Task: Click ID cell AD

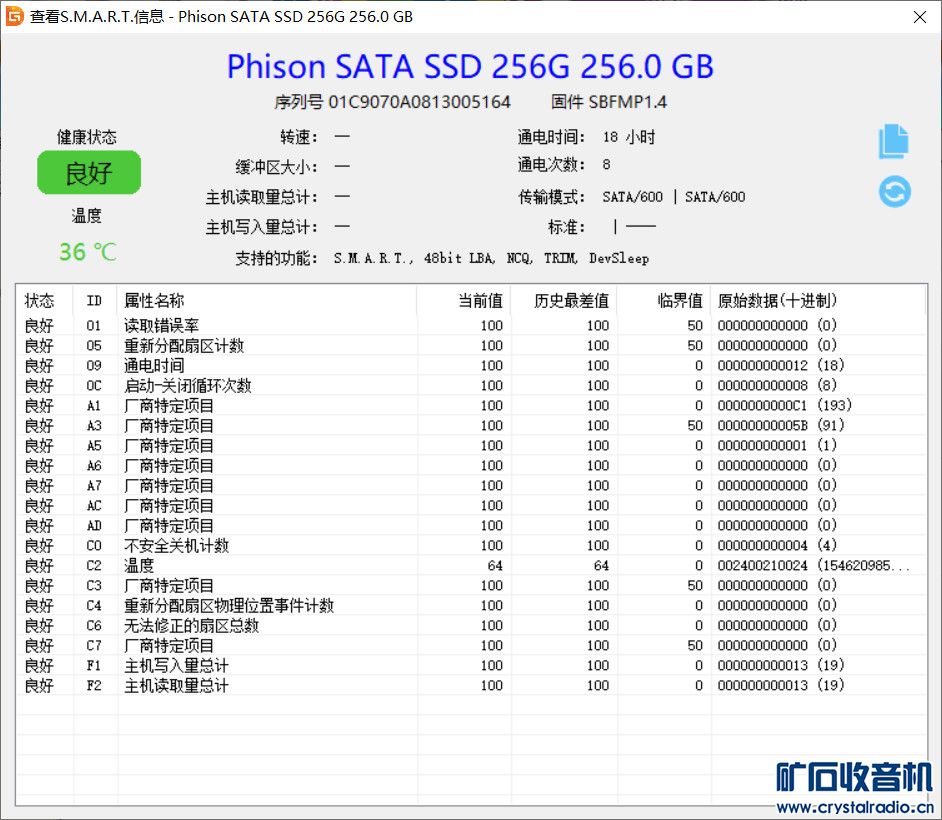Action: (x=94, y=526)
